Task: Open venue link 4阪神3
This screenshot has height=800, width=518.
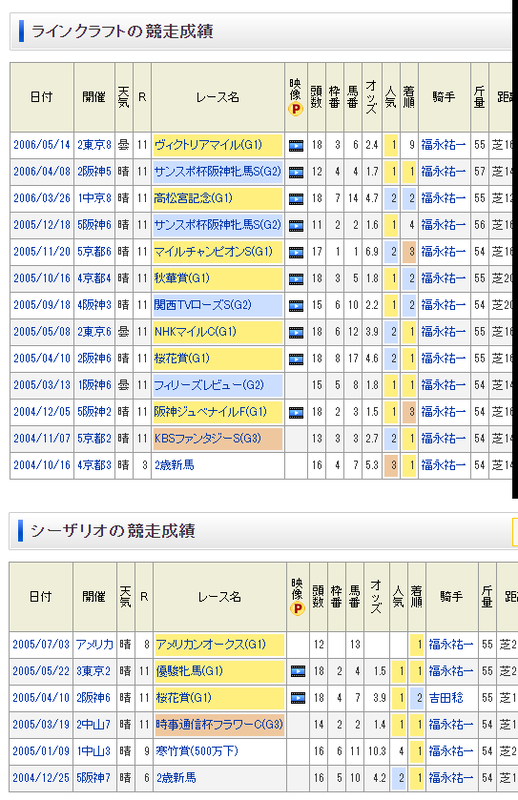Action: click(x=94, y=305)
